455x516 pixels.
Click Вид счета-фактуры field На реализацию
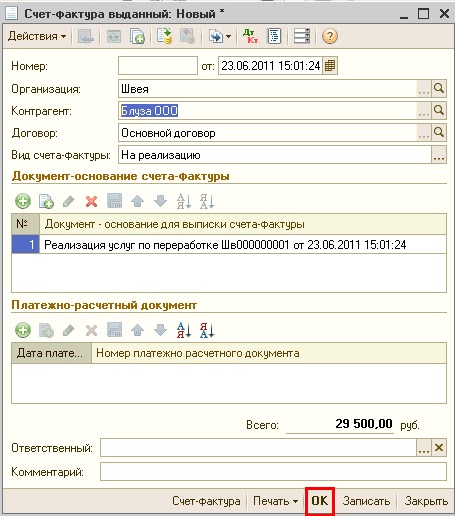(275, 155)
